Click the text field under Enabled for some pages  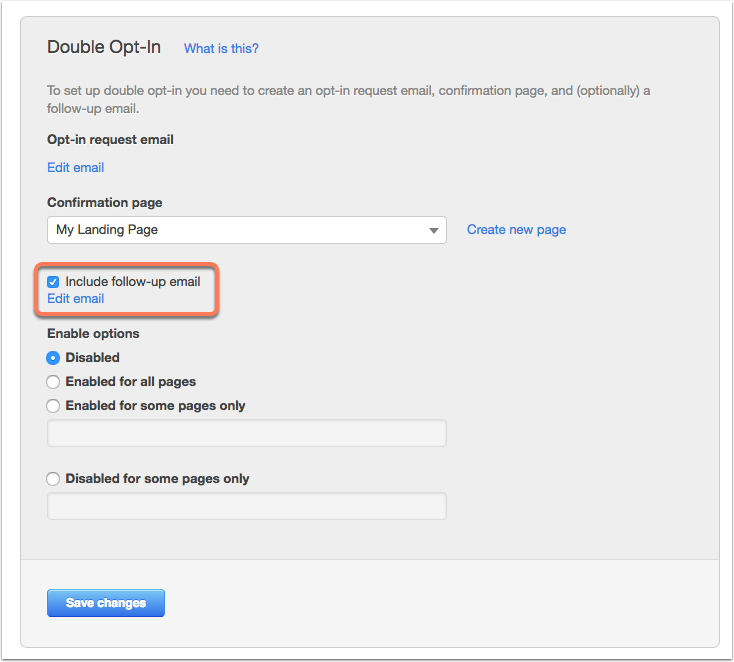point(247,433)
